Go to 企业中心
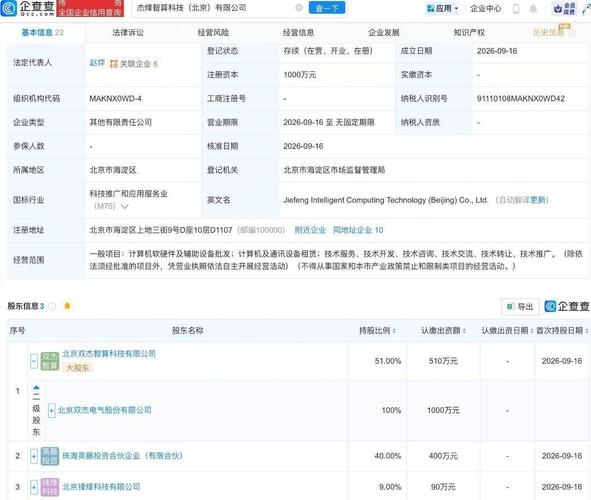This screenshot has width=591, height=500. coord(485,8)
